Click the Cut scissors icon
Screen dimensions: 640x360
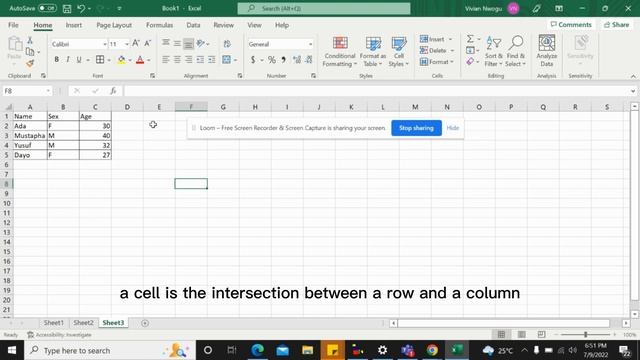tap(30, 40)
